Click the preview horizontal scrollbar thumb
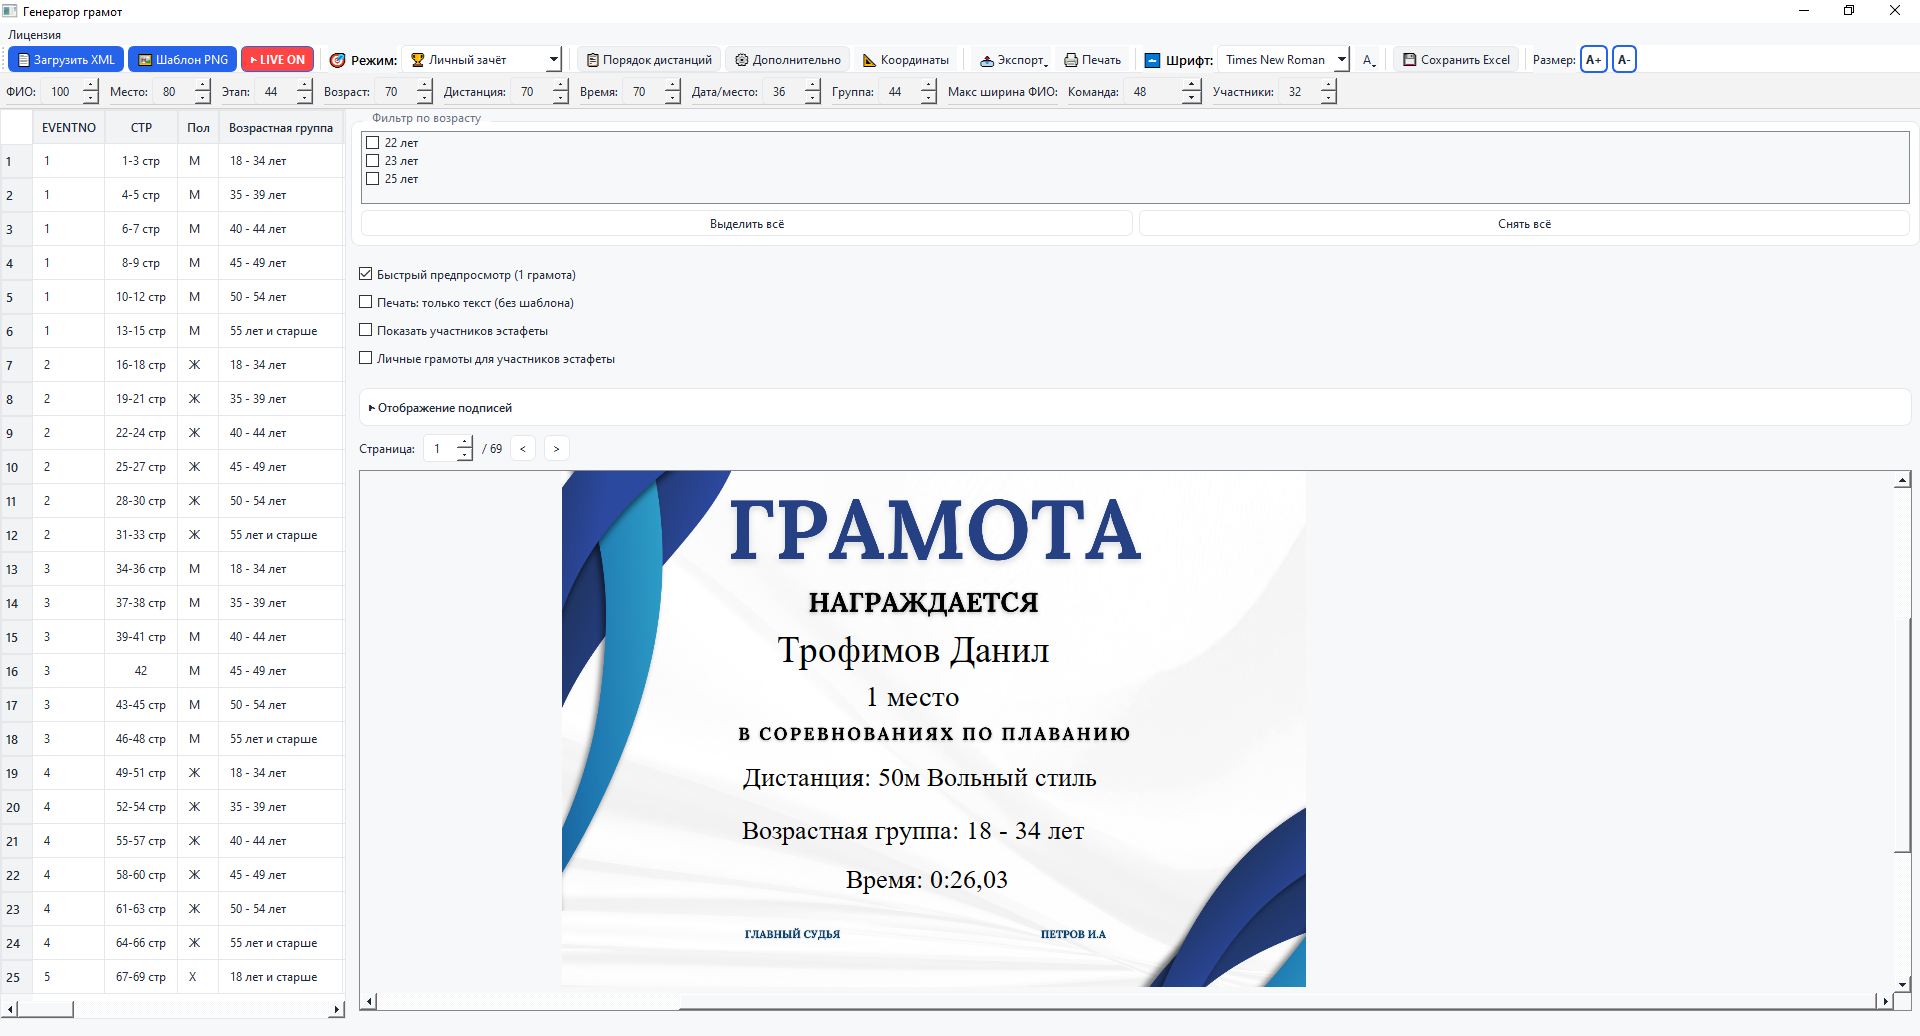1920x1036 pixels. click(1277, 1002)
